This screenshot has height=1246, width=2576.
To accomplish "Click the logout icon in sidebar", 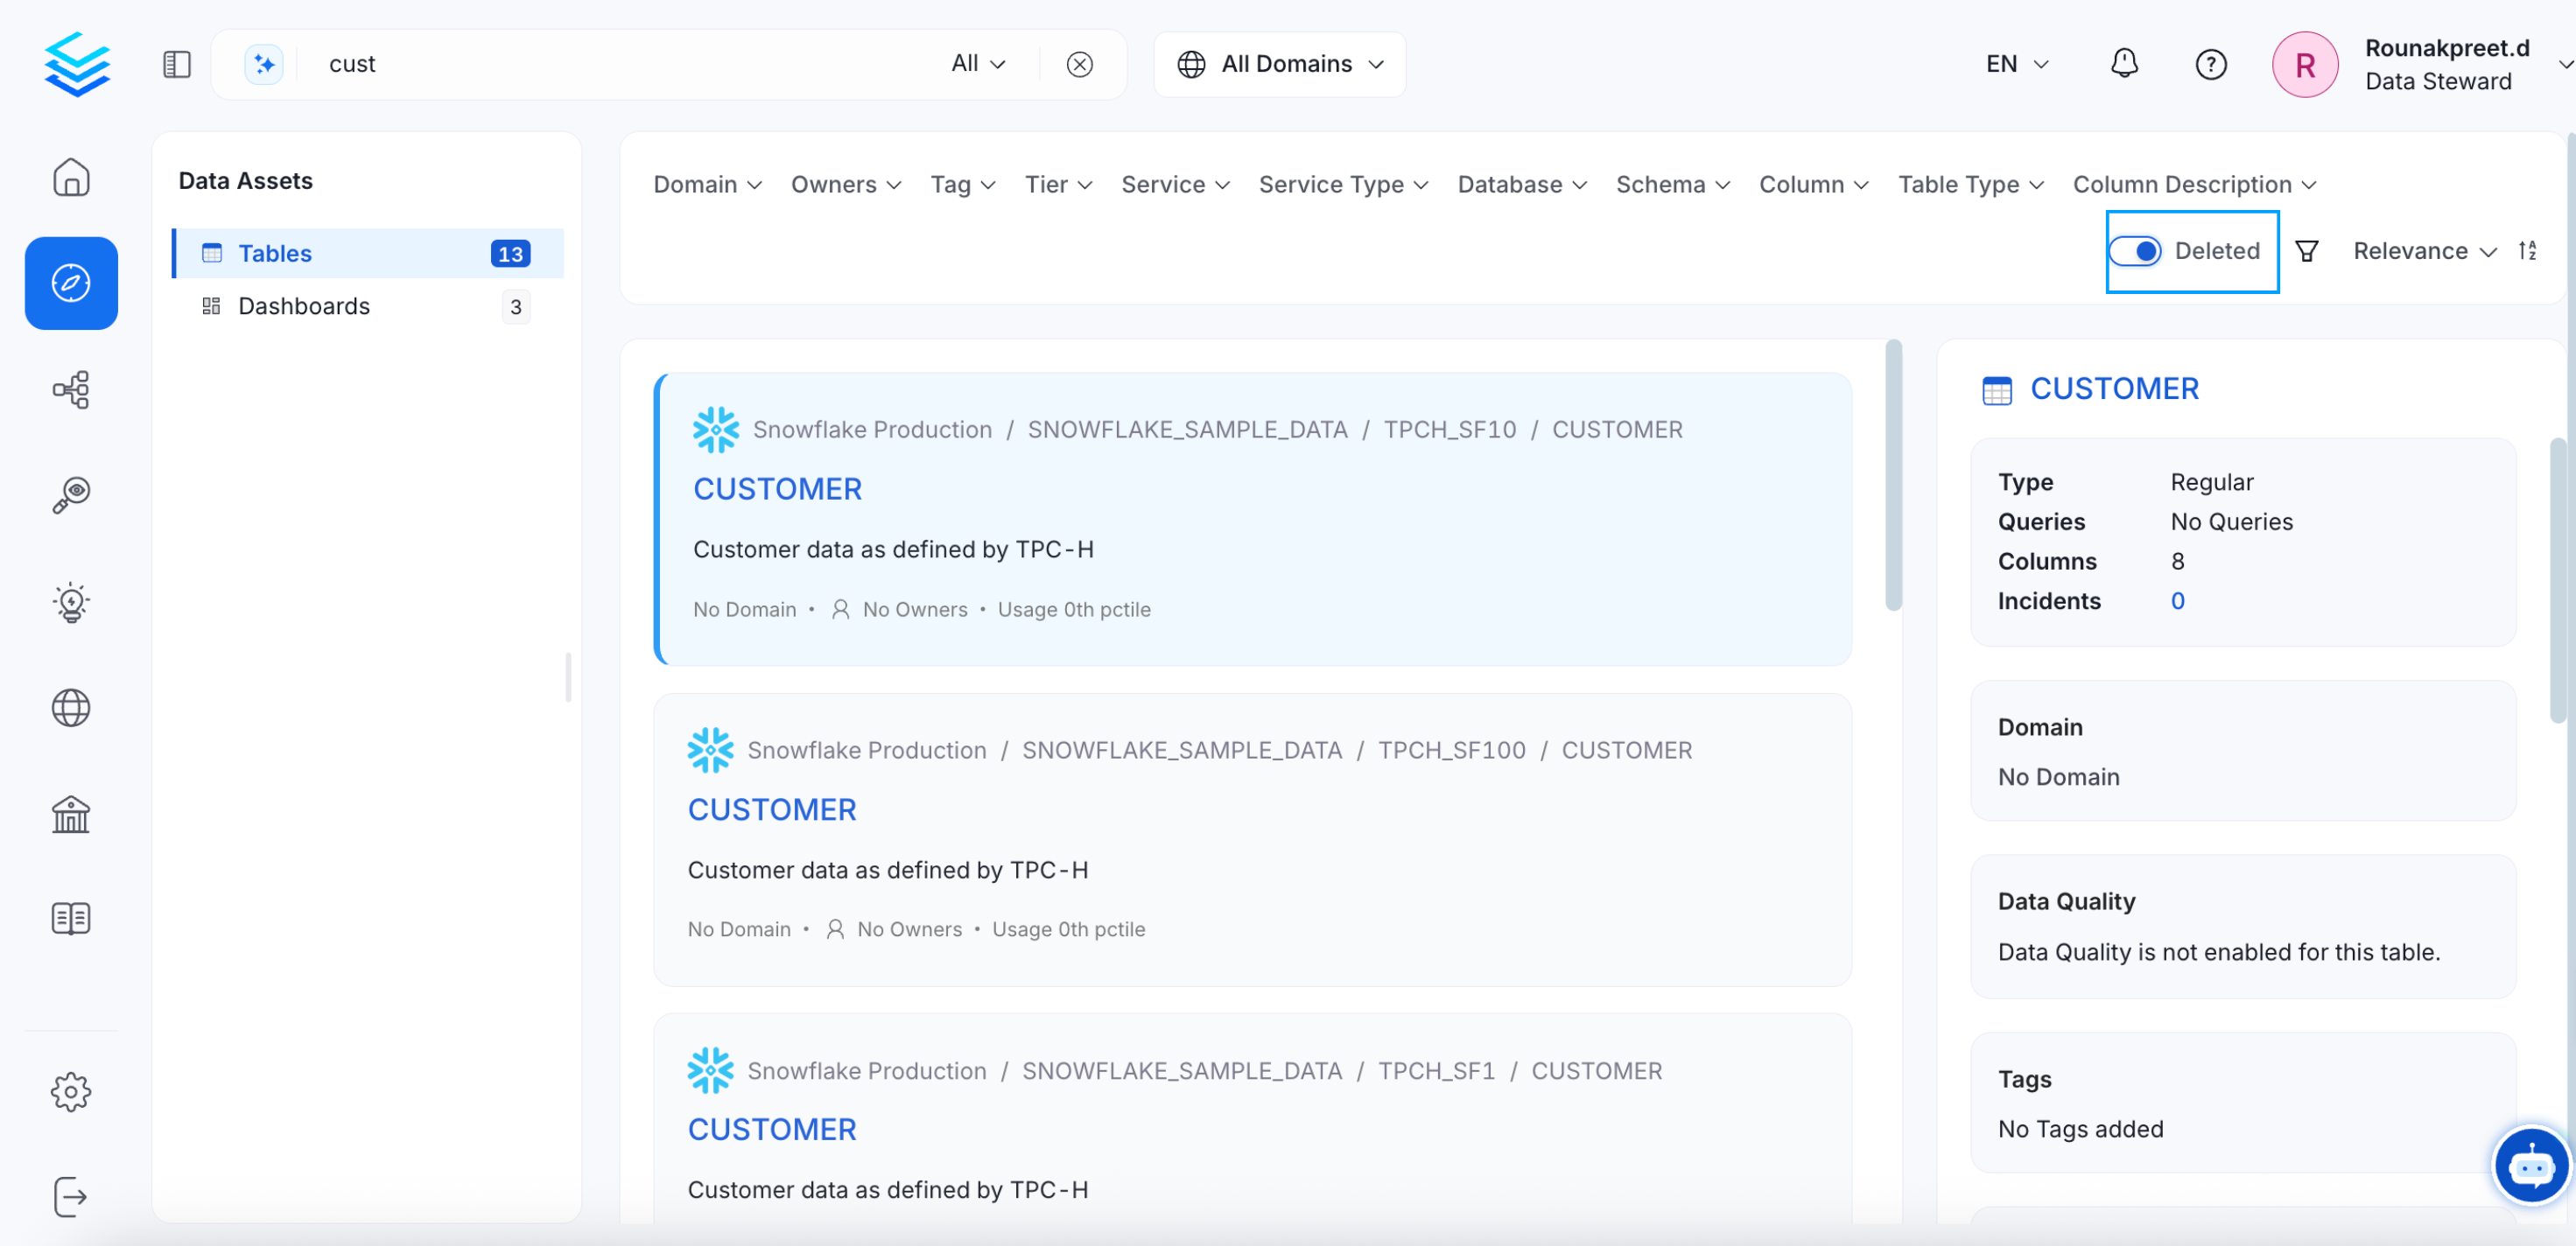I will click(x=71, y=1196).
